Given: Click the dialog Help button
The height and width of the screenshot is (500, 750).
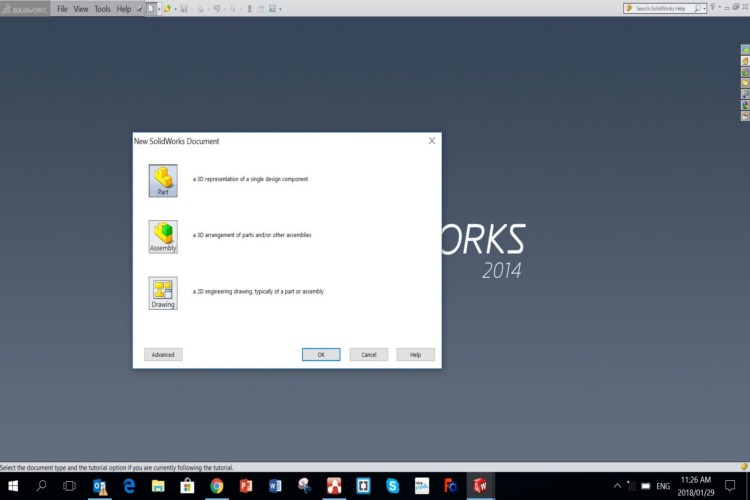Looking at the screenshot, I should coord(415,355).
